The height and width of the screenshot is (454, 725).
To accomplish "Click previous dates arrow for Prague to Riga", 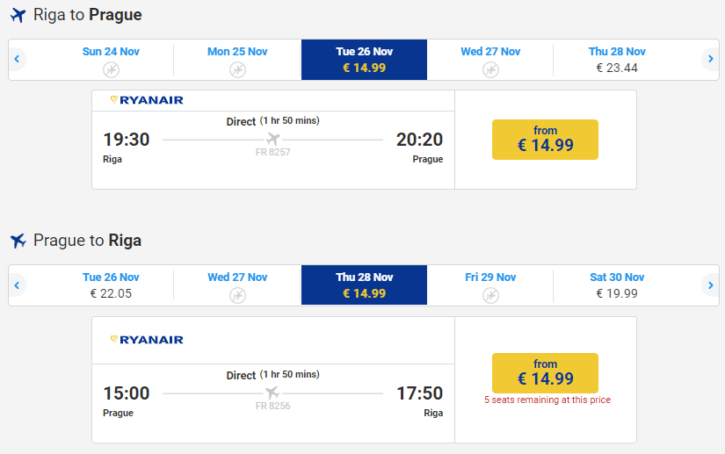I will coord(17,285).
